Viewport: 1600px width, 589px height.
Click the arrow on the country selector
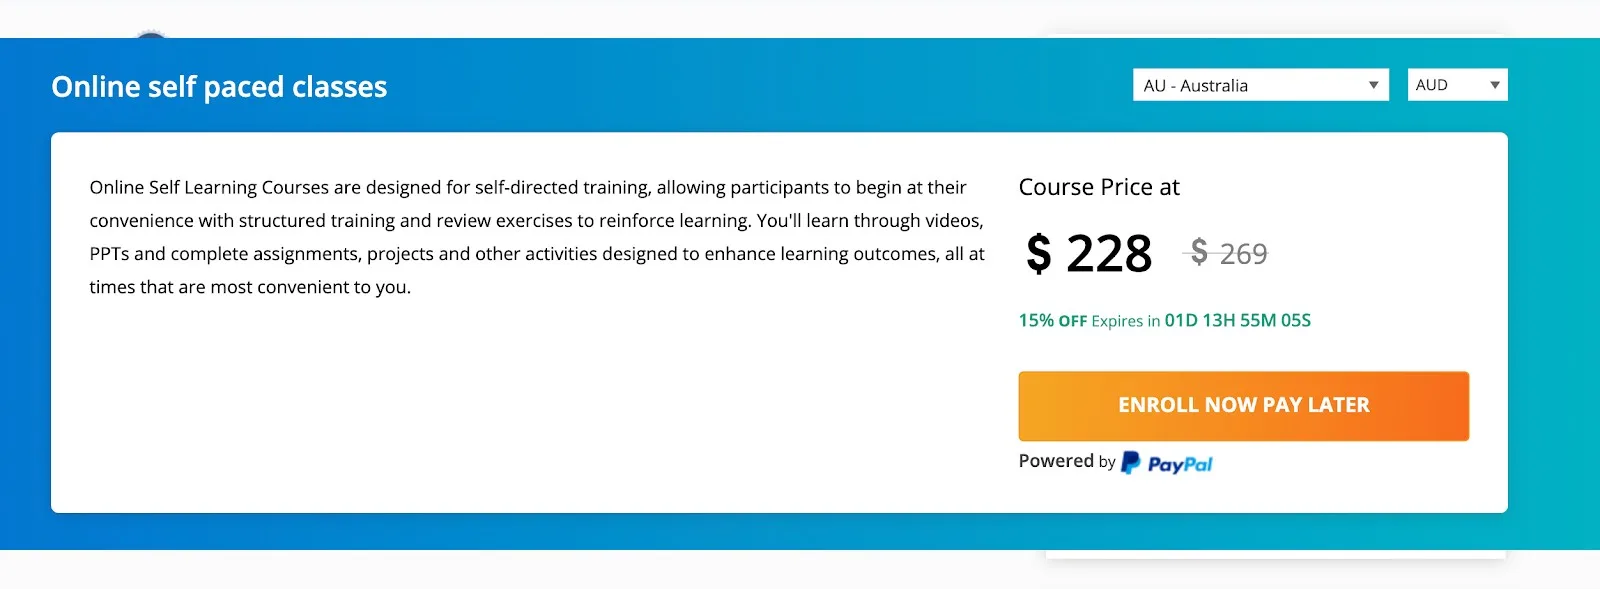[1373, 85]
